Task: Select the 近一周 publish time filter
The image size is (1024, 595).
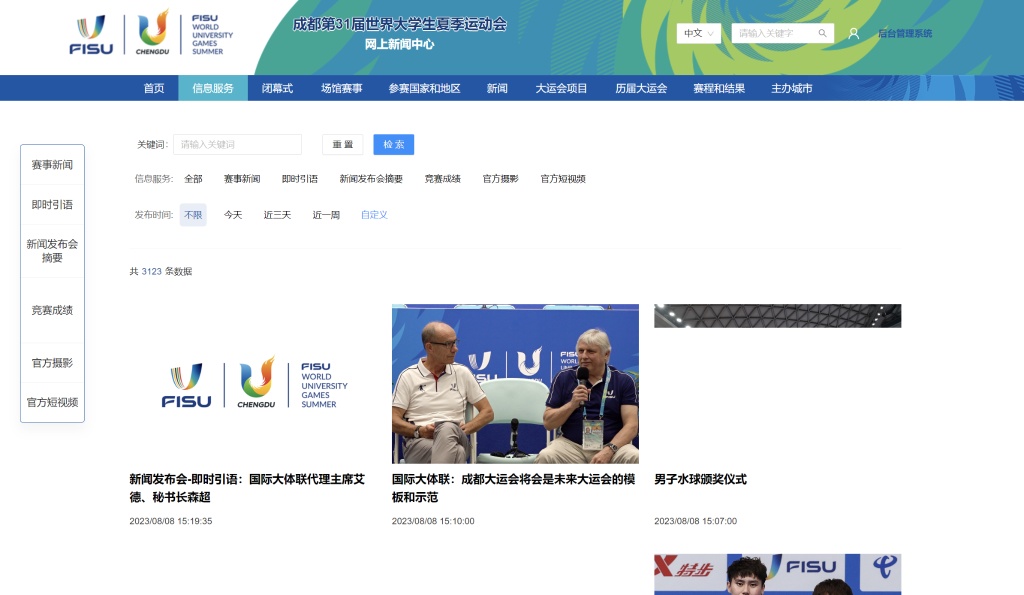Action: (x=326, y=215)
